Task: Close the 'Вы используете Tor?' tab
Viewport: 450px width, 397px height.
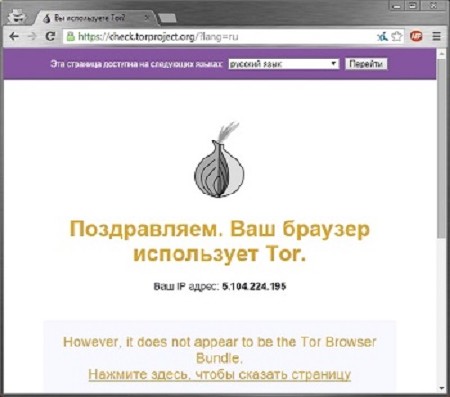Action: pos(147,17)
